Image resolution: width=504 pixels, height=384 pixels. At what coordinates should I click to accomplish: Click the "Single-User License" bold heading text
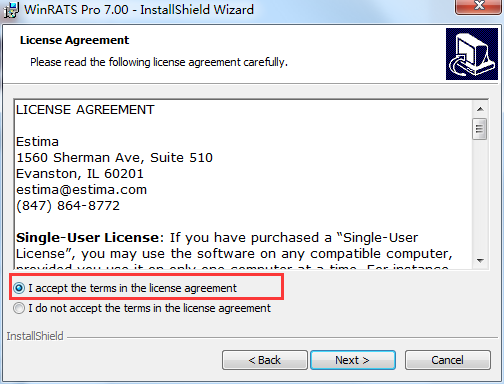(x=88, y=238)
